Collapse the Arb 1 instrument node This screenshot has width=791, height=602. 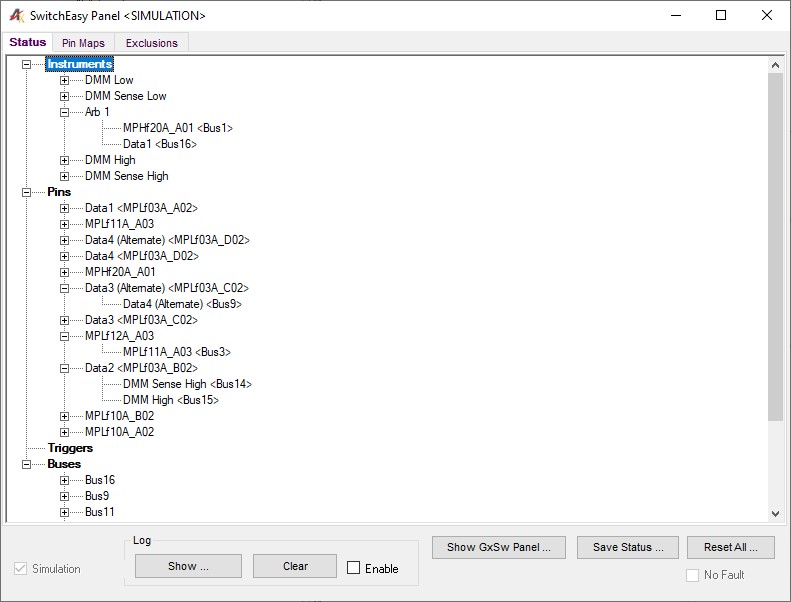tap(65, 112)
